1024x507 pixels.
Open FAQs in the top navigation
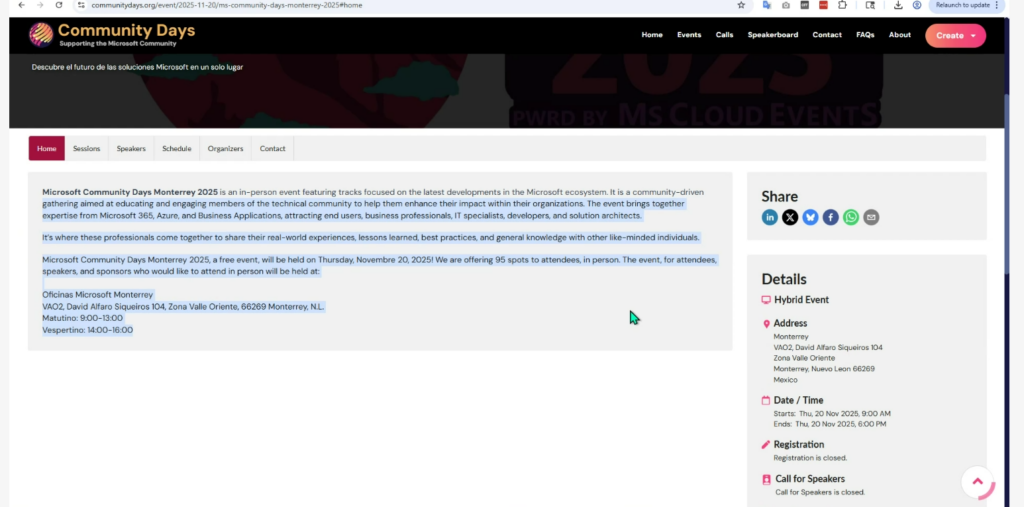865,35
